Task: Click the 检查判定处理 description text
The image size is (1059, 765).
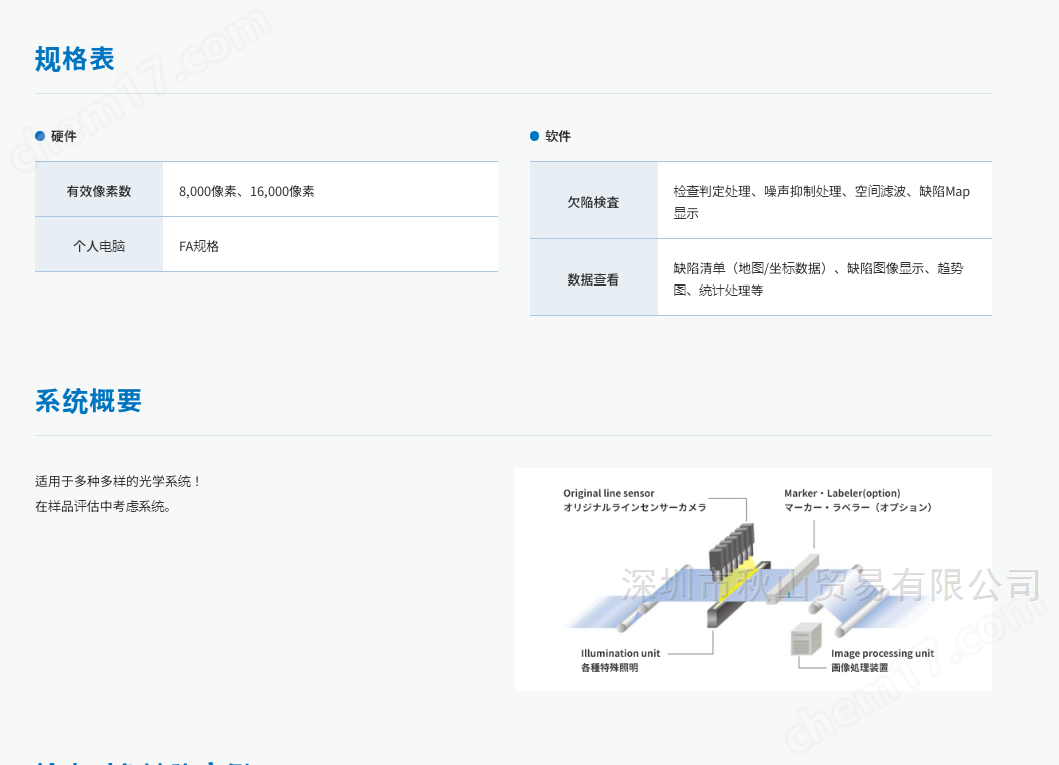Action: 821,202
